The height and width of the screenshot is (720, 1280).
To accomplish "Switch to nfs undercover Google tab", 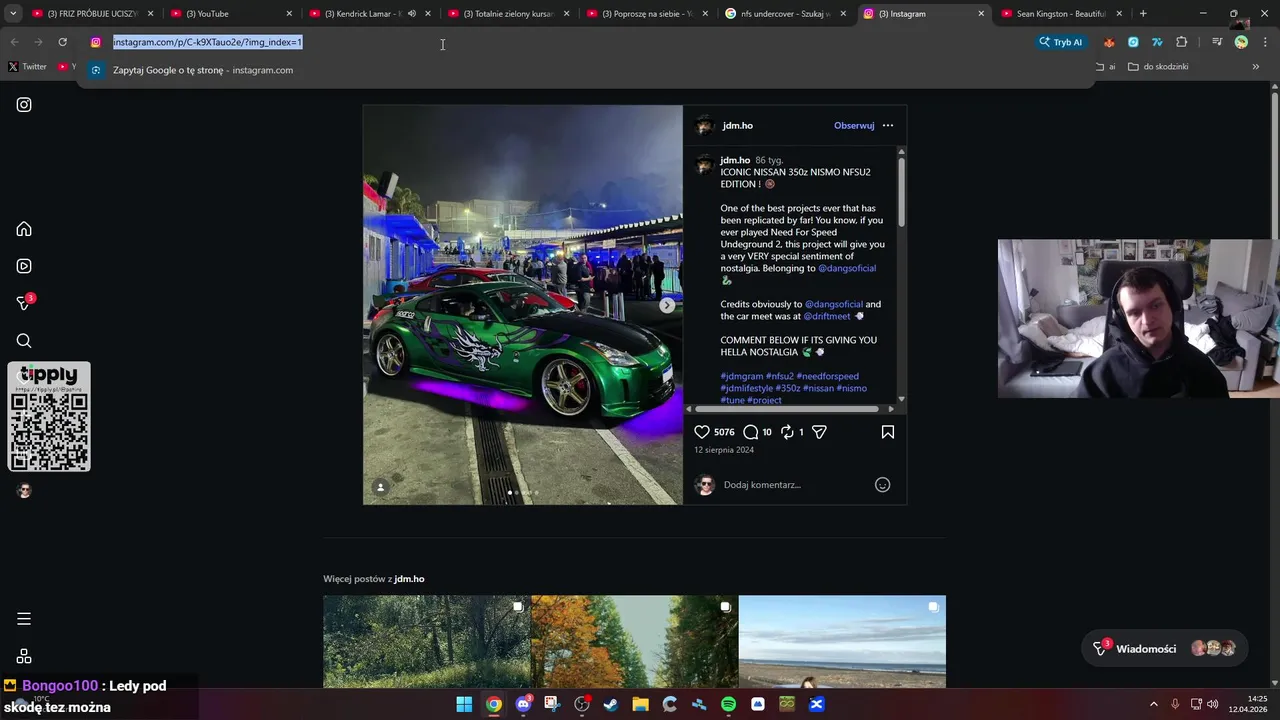I will click(786, 14).
